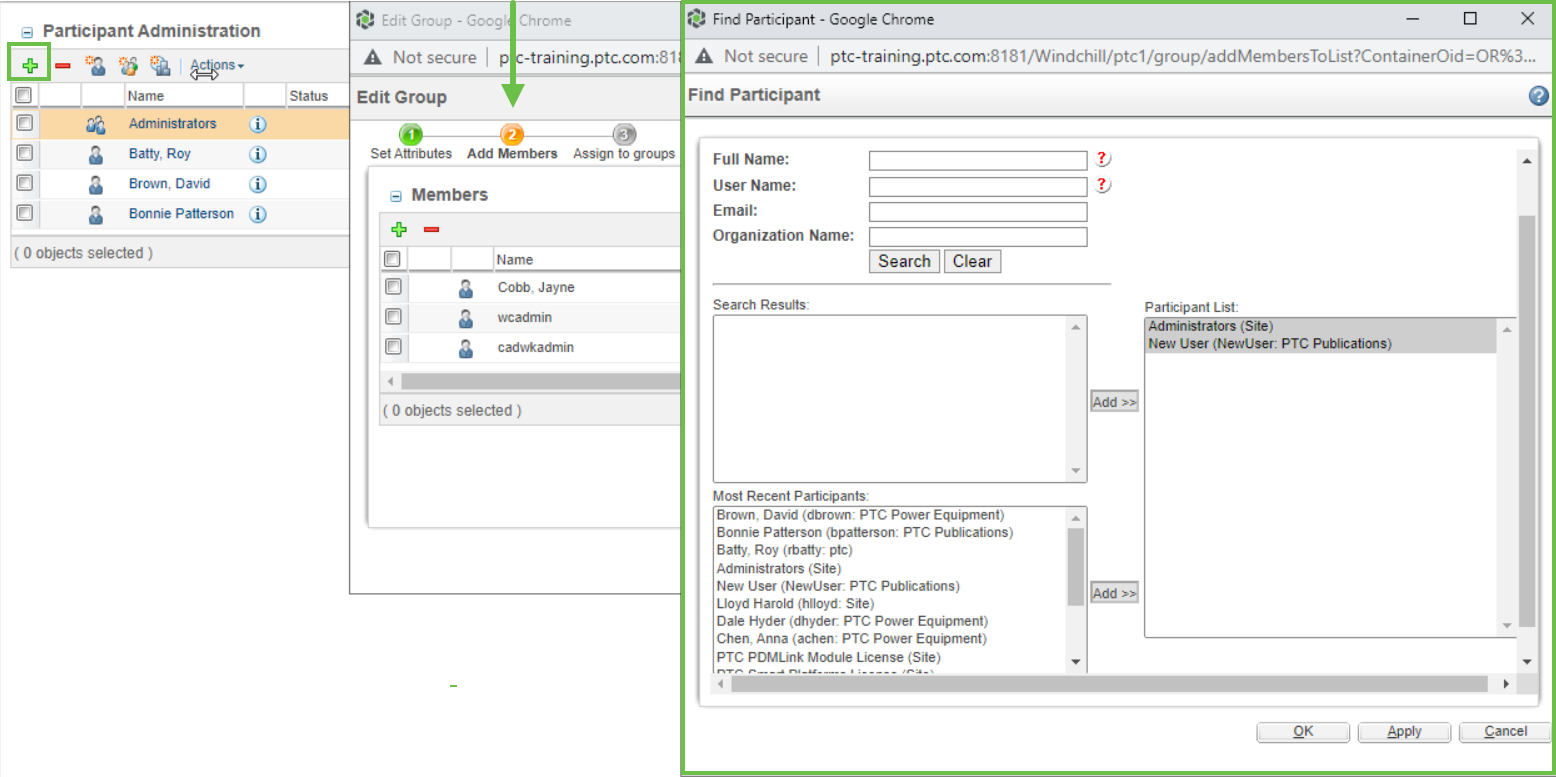
Task: Click the Clear button
Action: coord(972,261)
